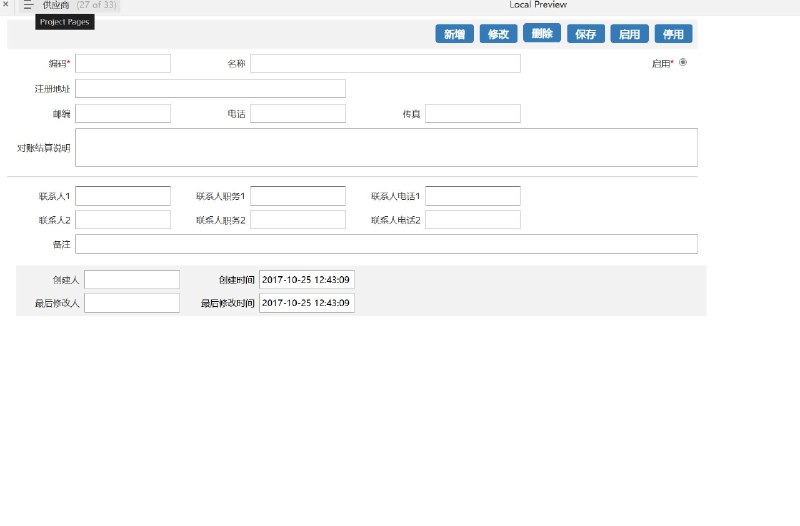Click the 保存 button

(586, 34)
